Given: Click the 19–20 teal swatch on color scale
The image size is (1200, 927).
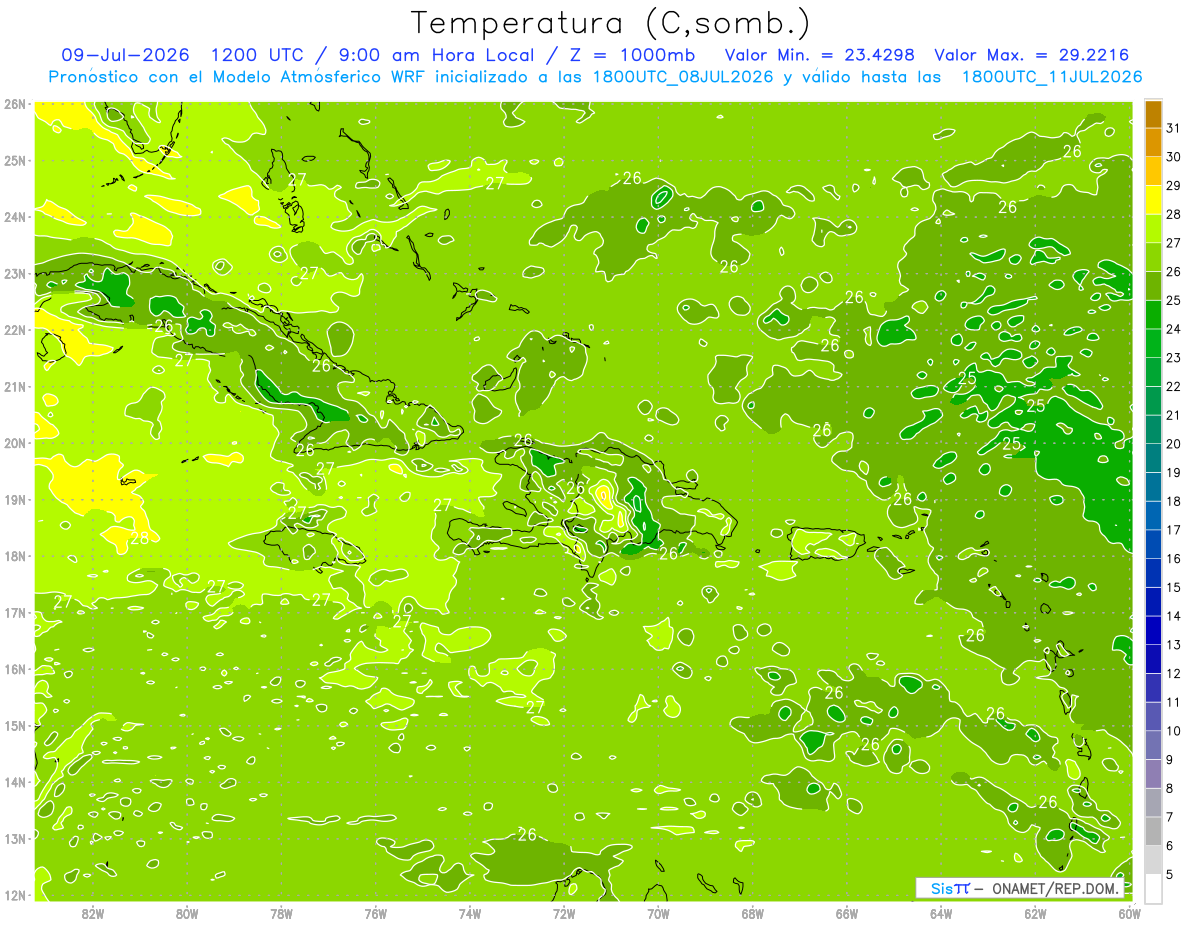Looking at the screenshot, I should click(x=1153, y=458).
